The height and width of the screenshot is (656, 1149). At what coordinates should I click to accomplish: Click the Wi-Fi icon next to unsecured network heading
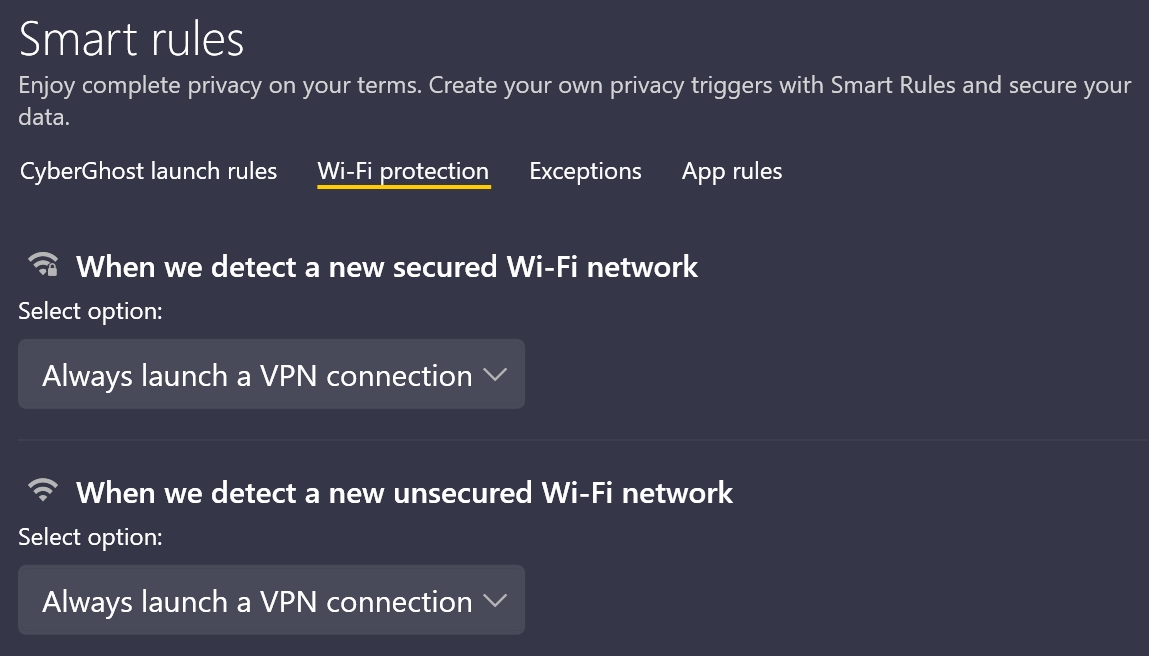[42, 491]
